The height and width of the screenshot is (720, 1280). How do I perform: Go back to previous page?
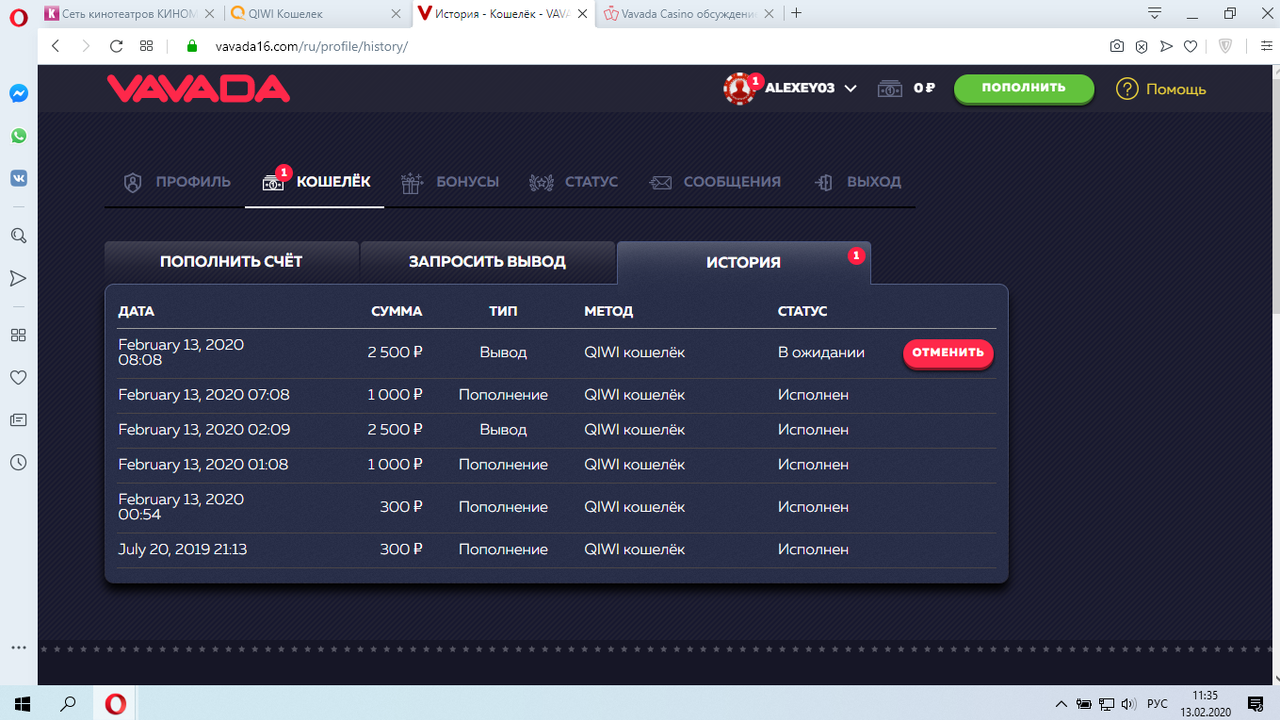tap(55, 46)
